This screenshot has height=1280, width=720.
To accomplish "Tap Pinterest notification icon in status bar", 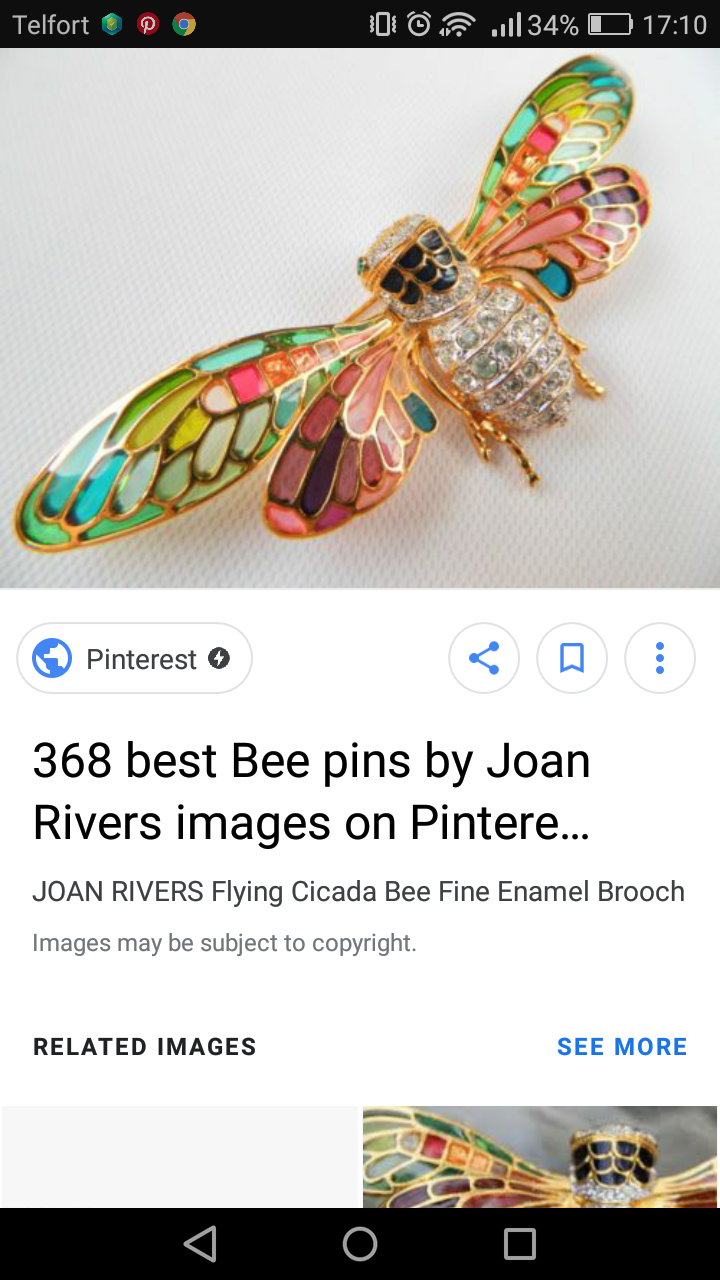I will [148, 24].
